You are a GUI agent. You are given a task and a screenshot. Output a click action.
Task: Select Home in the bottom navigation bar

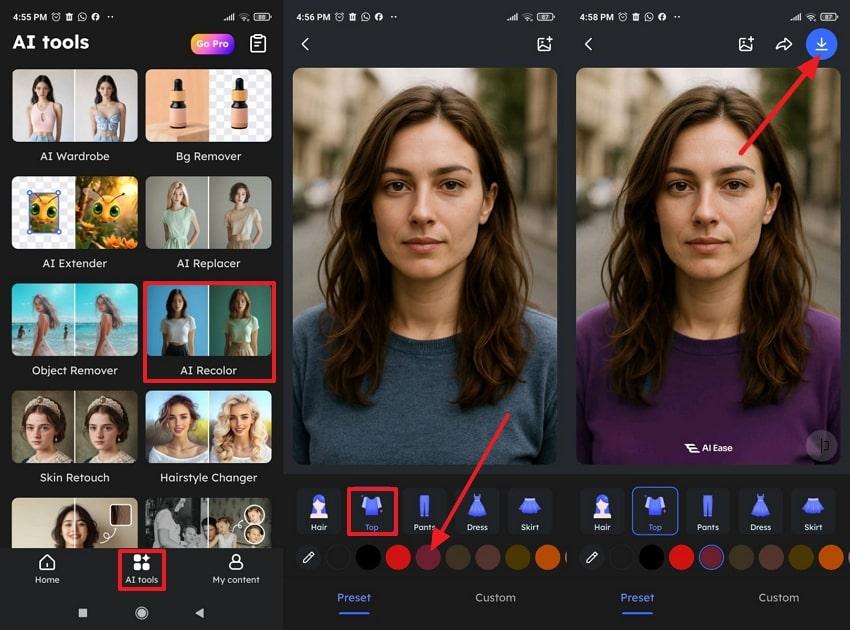46,570
